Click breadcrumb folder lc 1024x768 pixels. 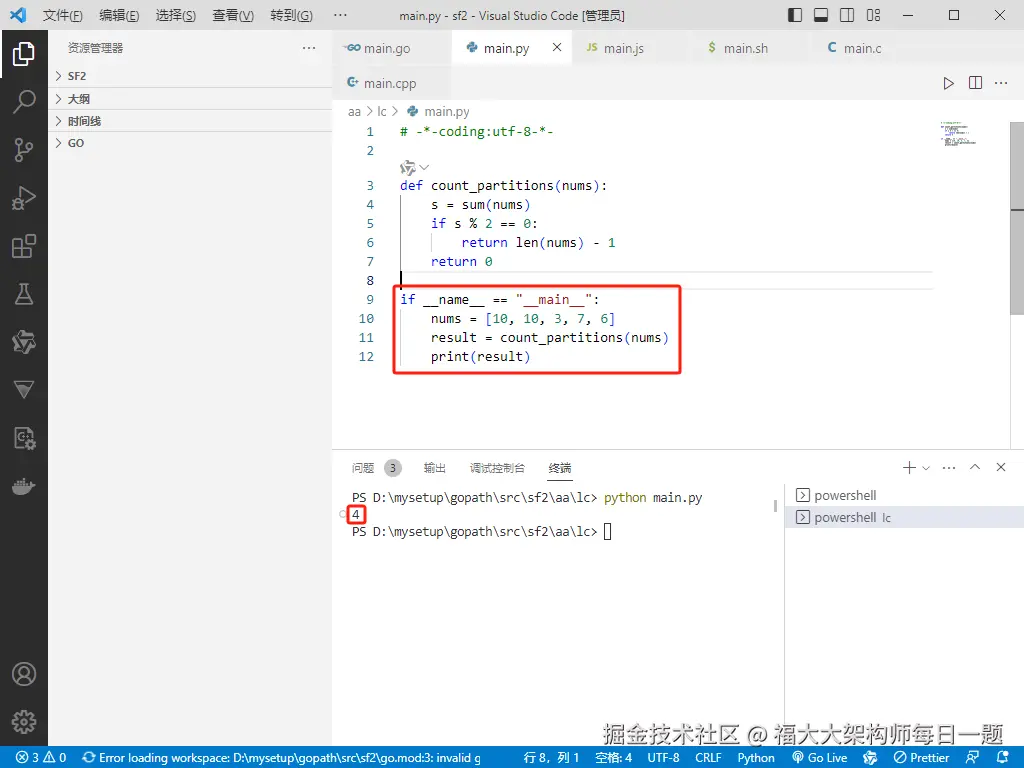[382, 112]
